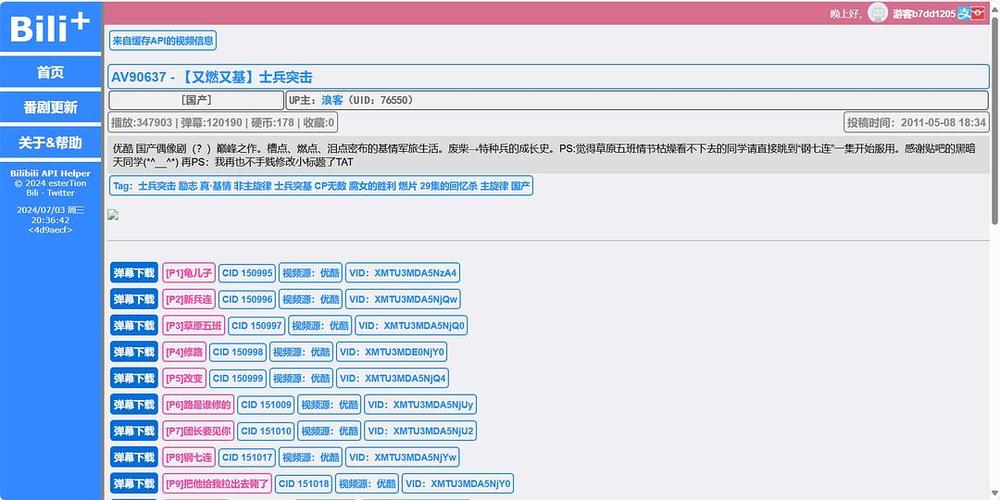The width and height of the screenshot is (1000, 500).
Task: Open part [P2]新兵连
Action: click(188, 299)
